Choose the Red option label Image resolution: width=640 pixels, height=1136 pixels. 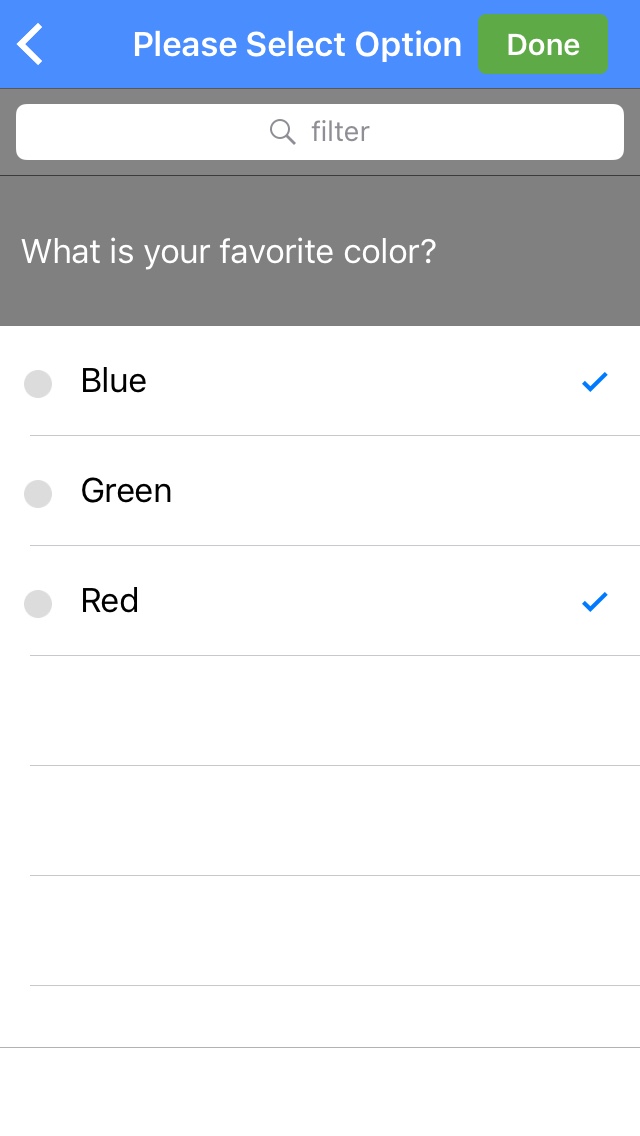(x=110, y=601)
